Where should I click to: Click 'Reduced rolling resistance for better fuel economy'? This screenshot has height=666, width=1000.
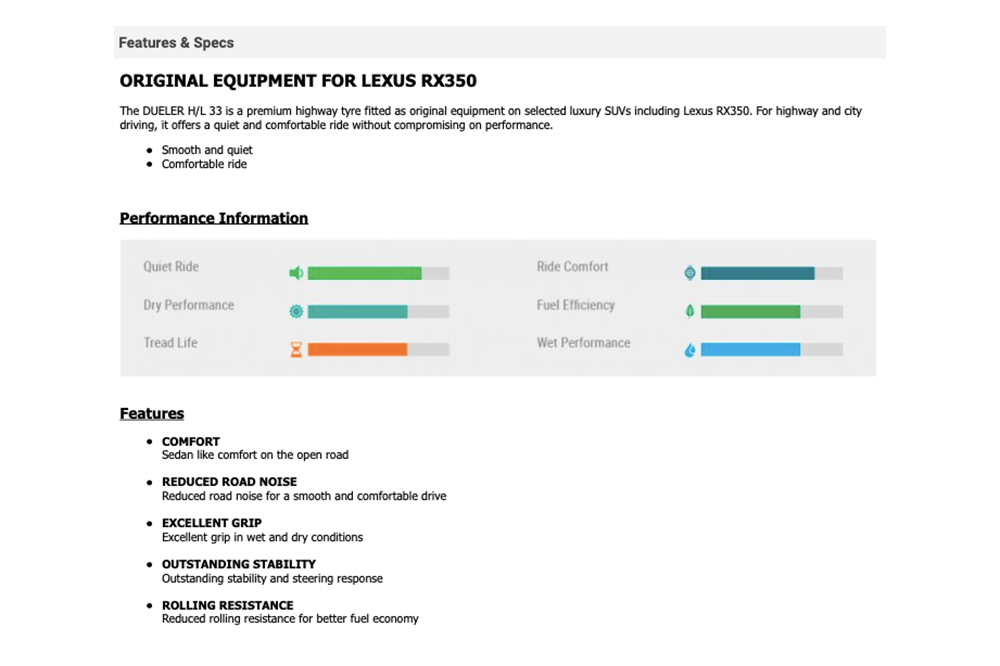pyautogui.click(x=290, y=619)
